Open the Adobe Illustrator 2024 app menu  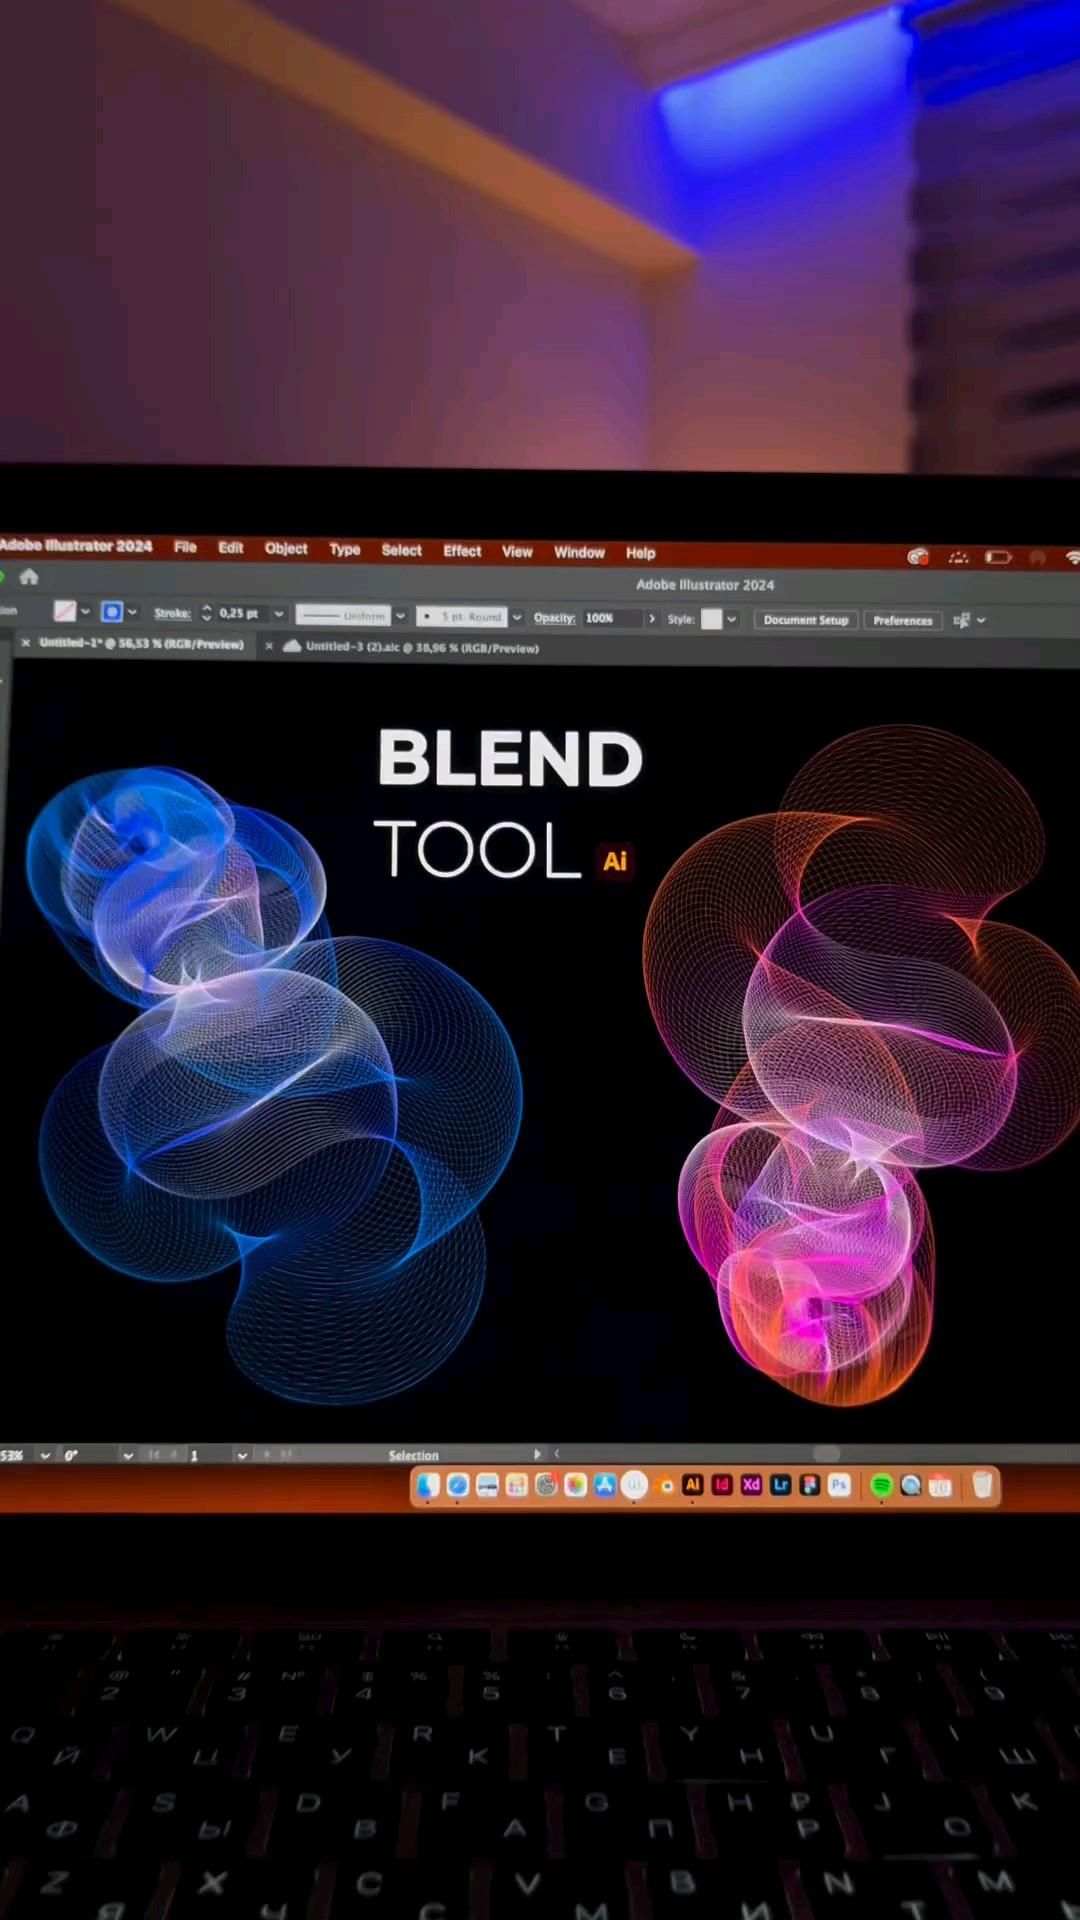point(76,546)
